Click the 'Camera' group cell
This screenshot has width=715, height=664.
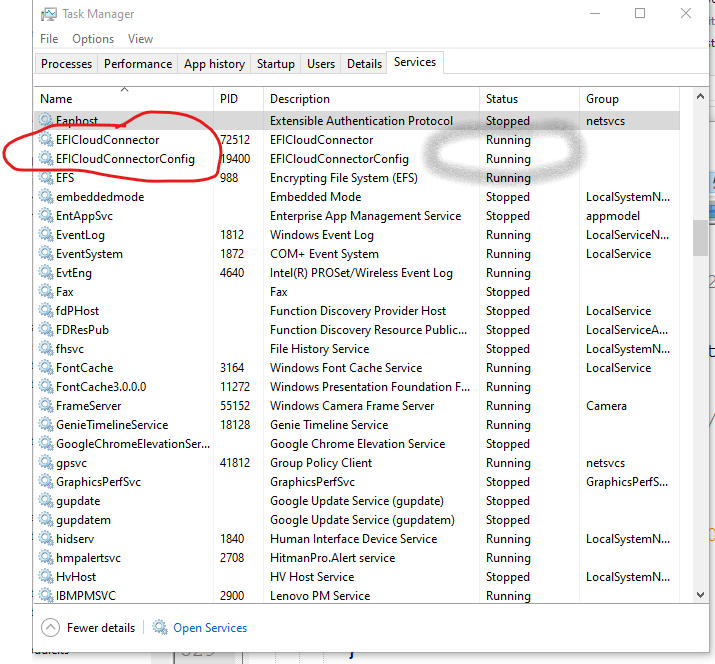point(606,405)
